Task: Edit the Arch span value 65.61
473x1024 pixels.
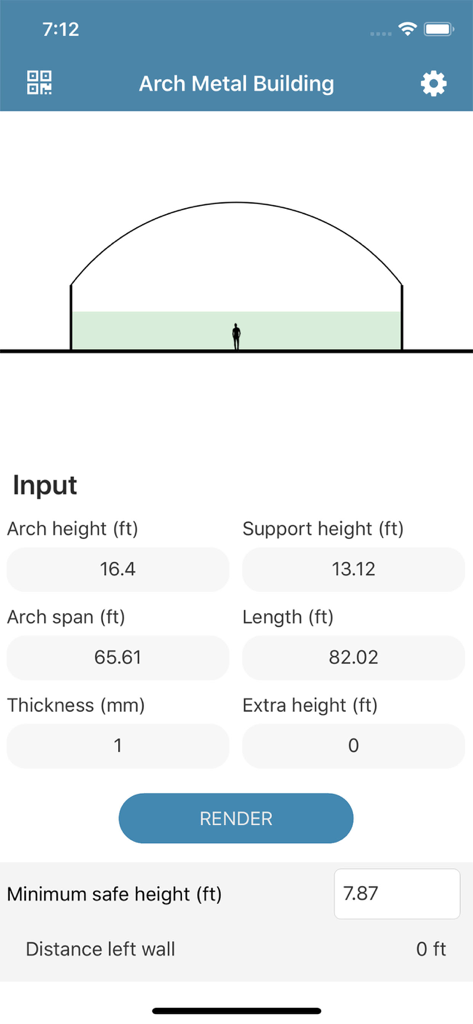Action: (x=118, y=658)
